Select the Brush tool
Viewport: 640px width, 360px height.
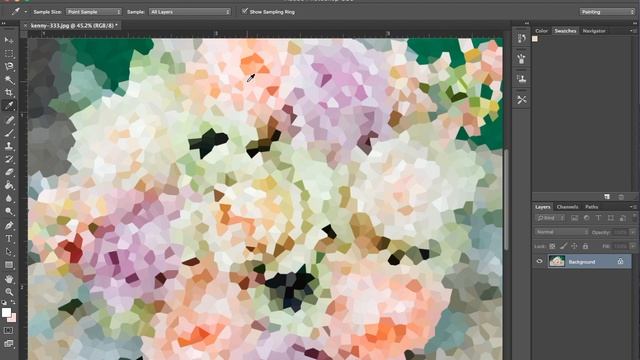click(9, 133)
